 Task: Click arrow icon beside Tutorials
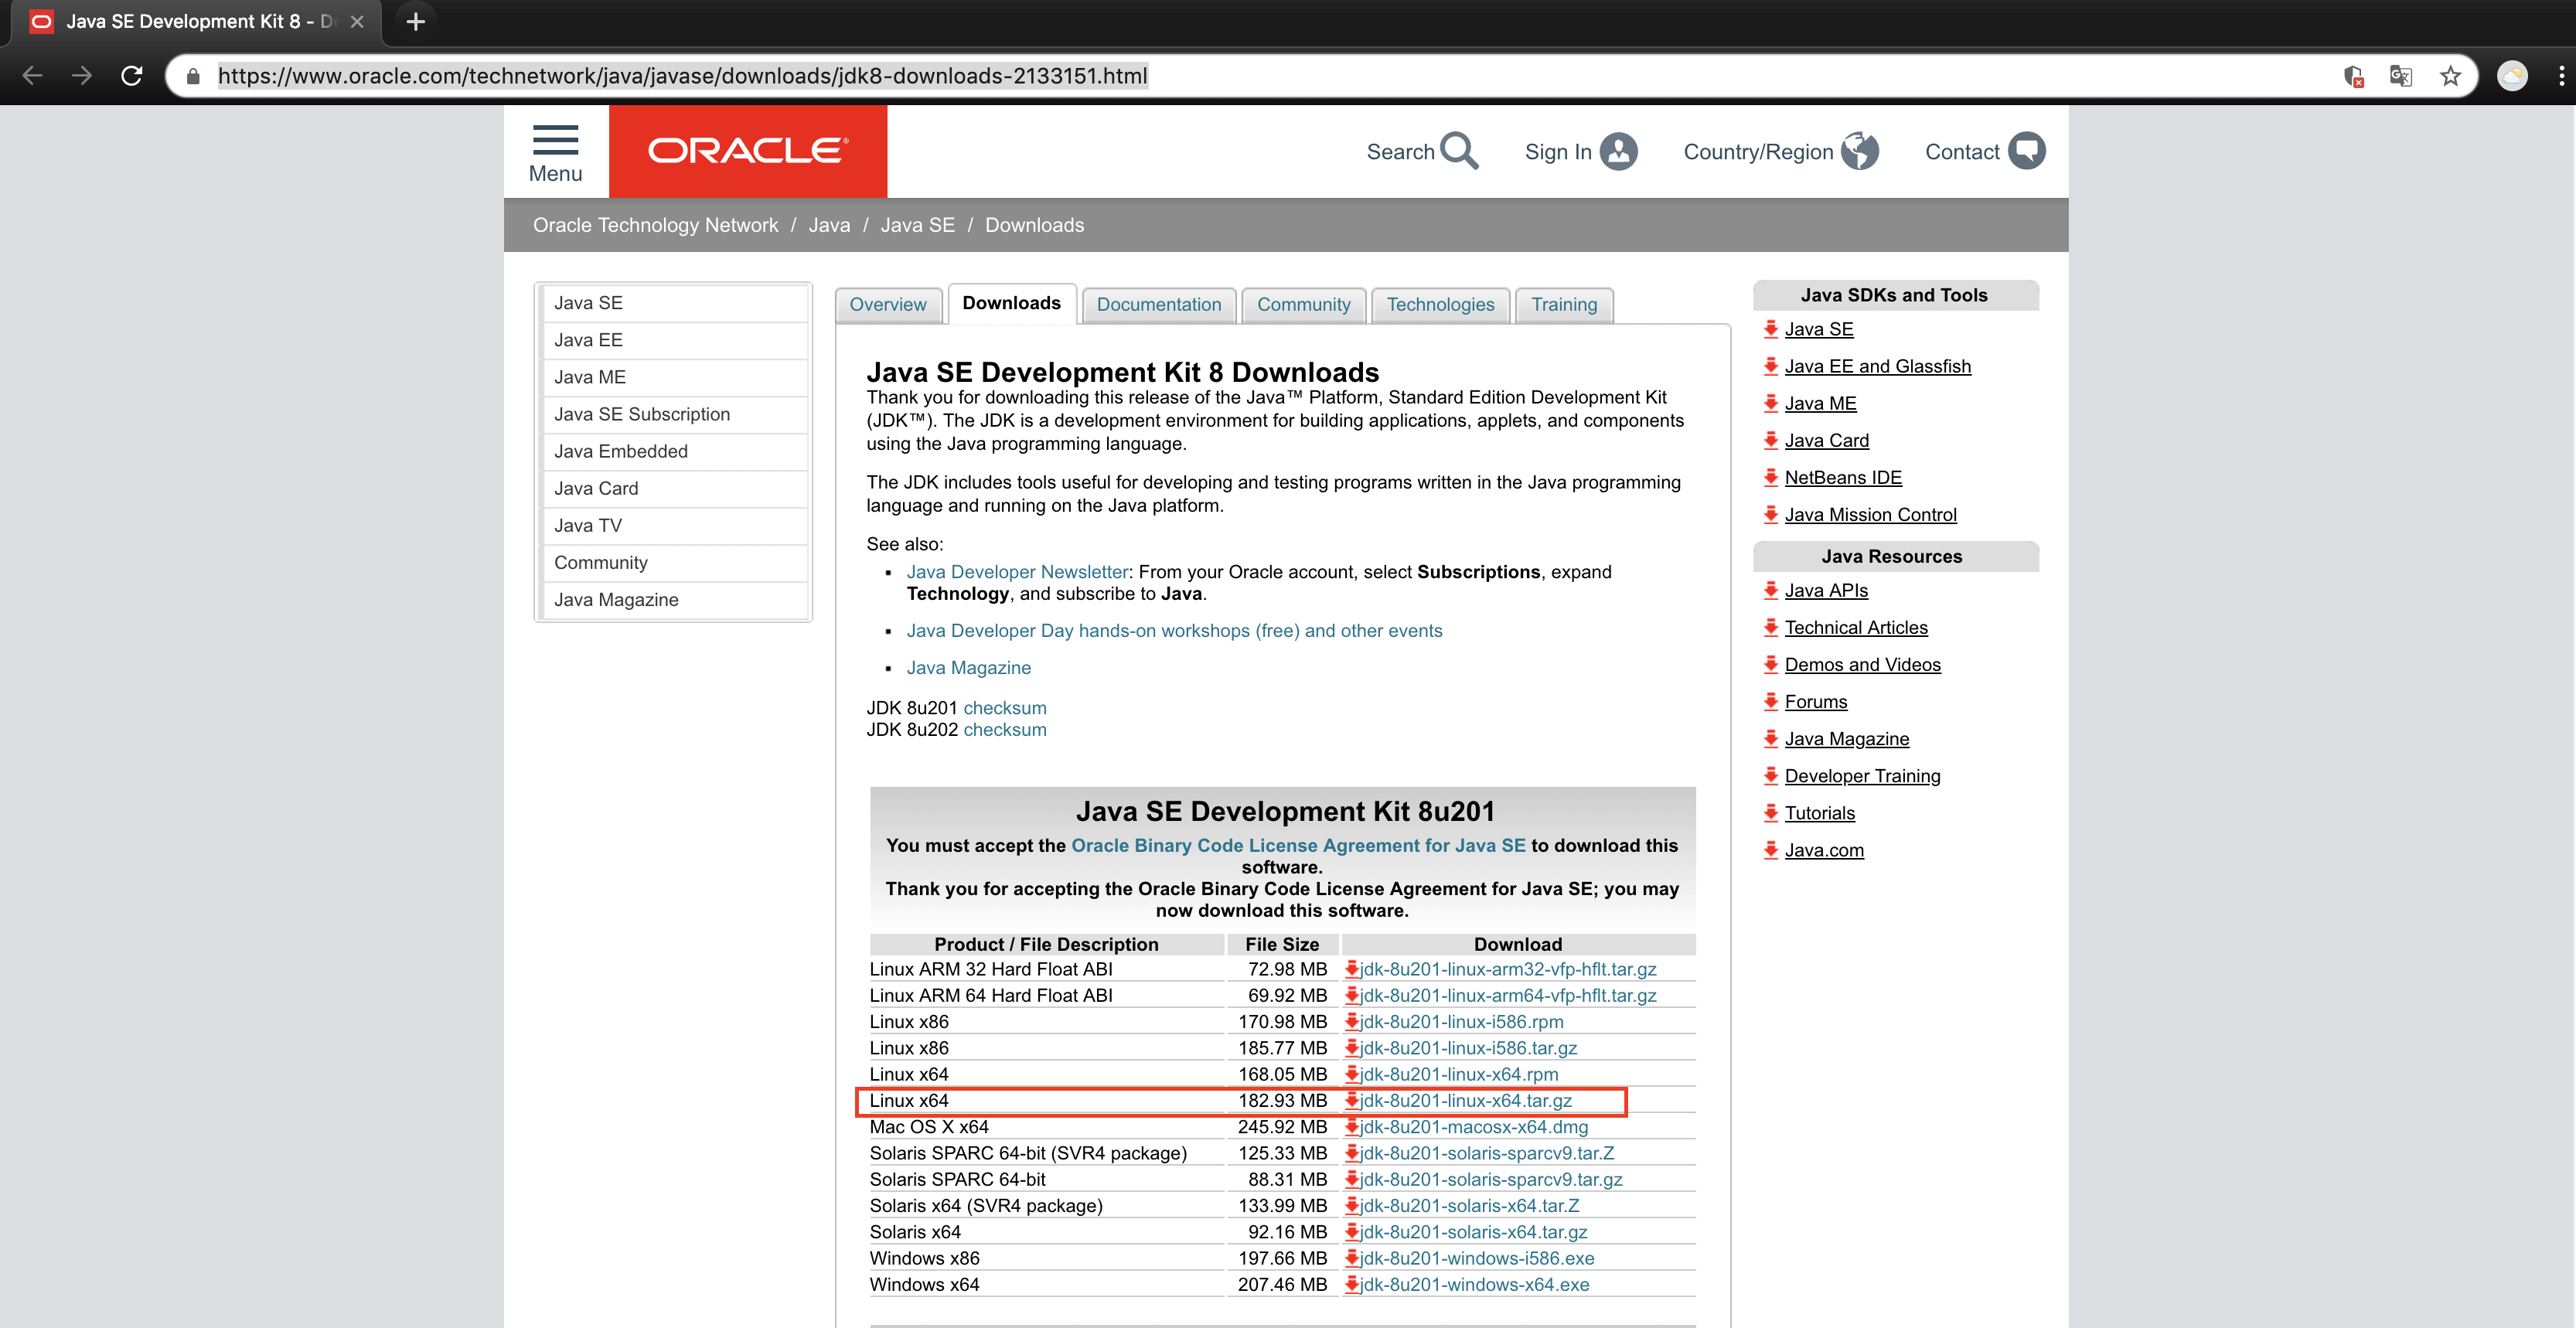[x=1771, y=812]
